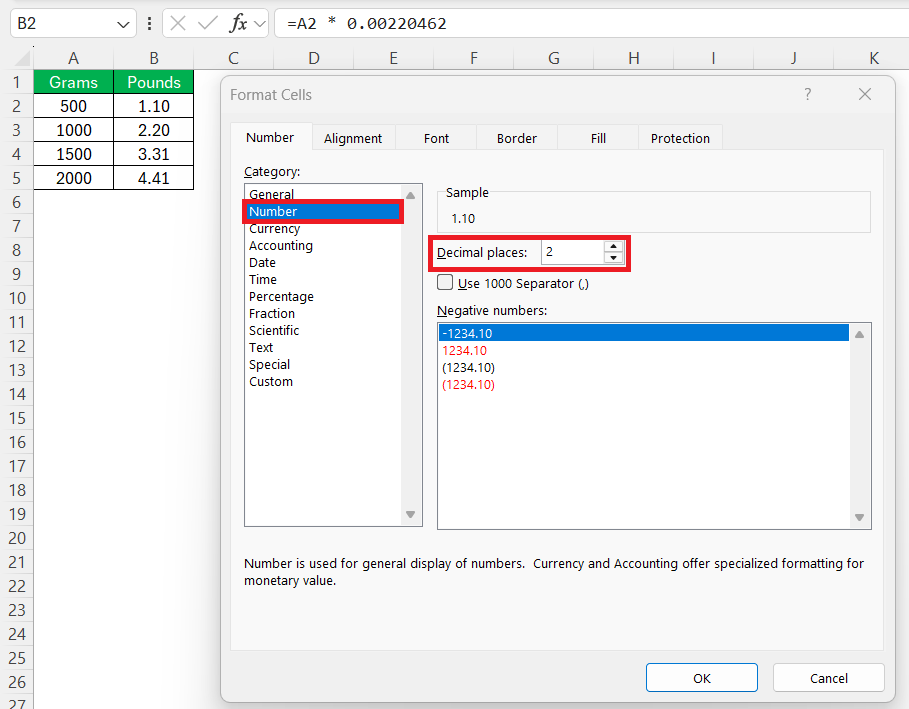The image size is (909, 709).
Task: Increase decimal places with up arrow
Action: [613, 247]
